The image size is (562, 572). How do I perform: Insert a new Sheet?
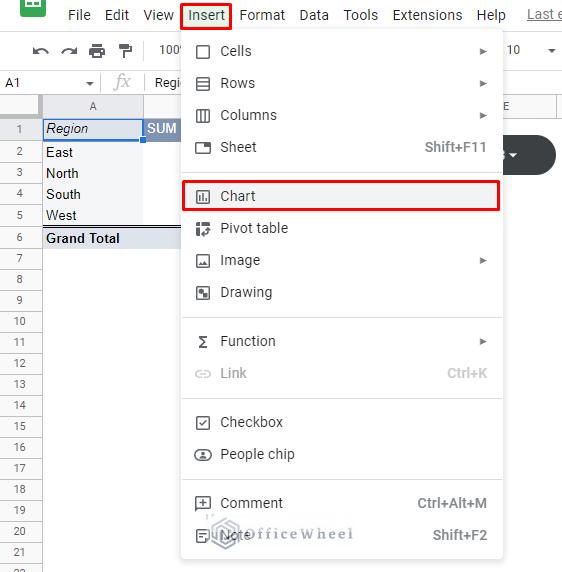click(x=342, y=147)
